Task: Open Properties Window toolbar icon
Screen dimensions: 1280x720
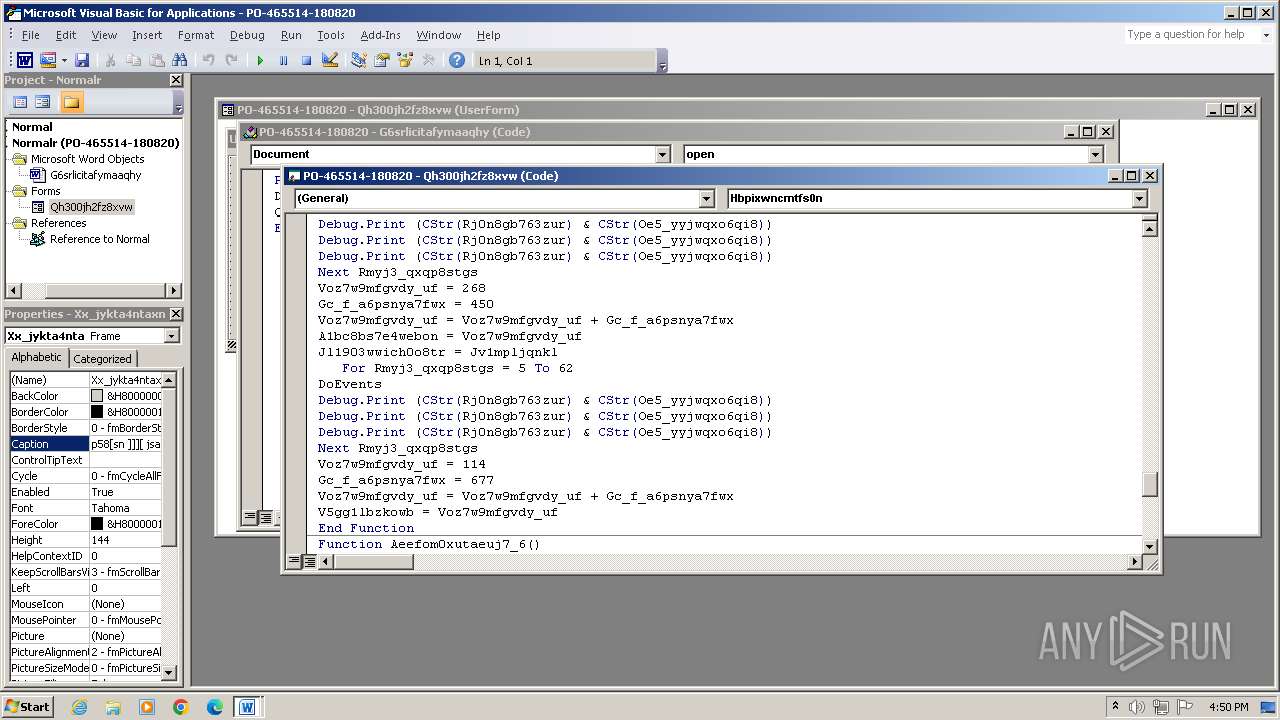Action: click(382, 61)
